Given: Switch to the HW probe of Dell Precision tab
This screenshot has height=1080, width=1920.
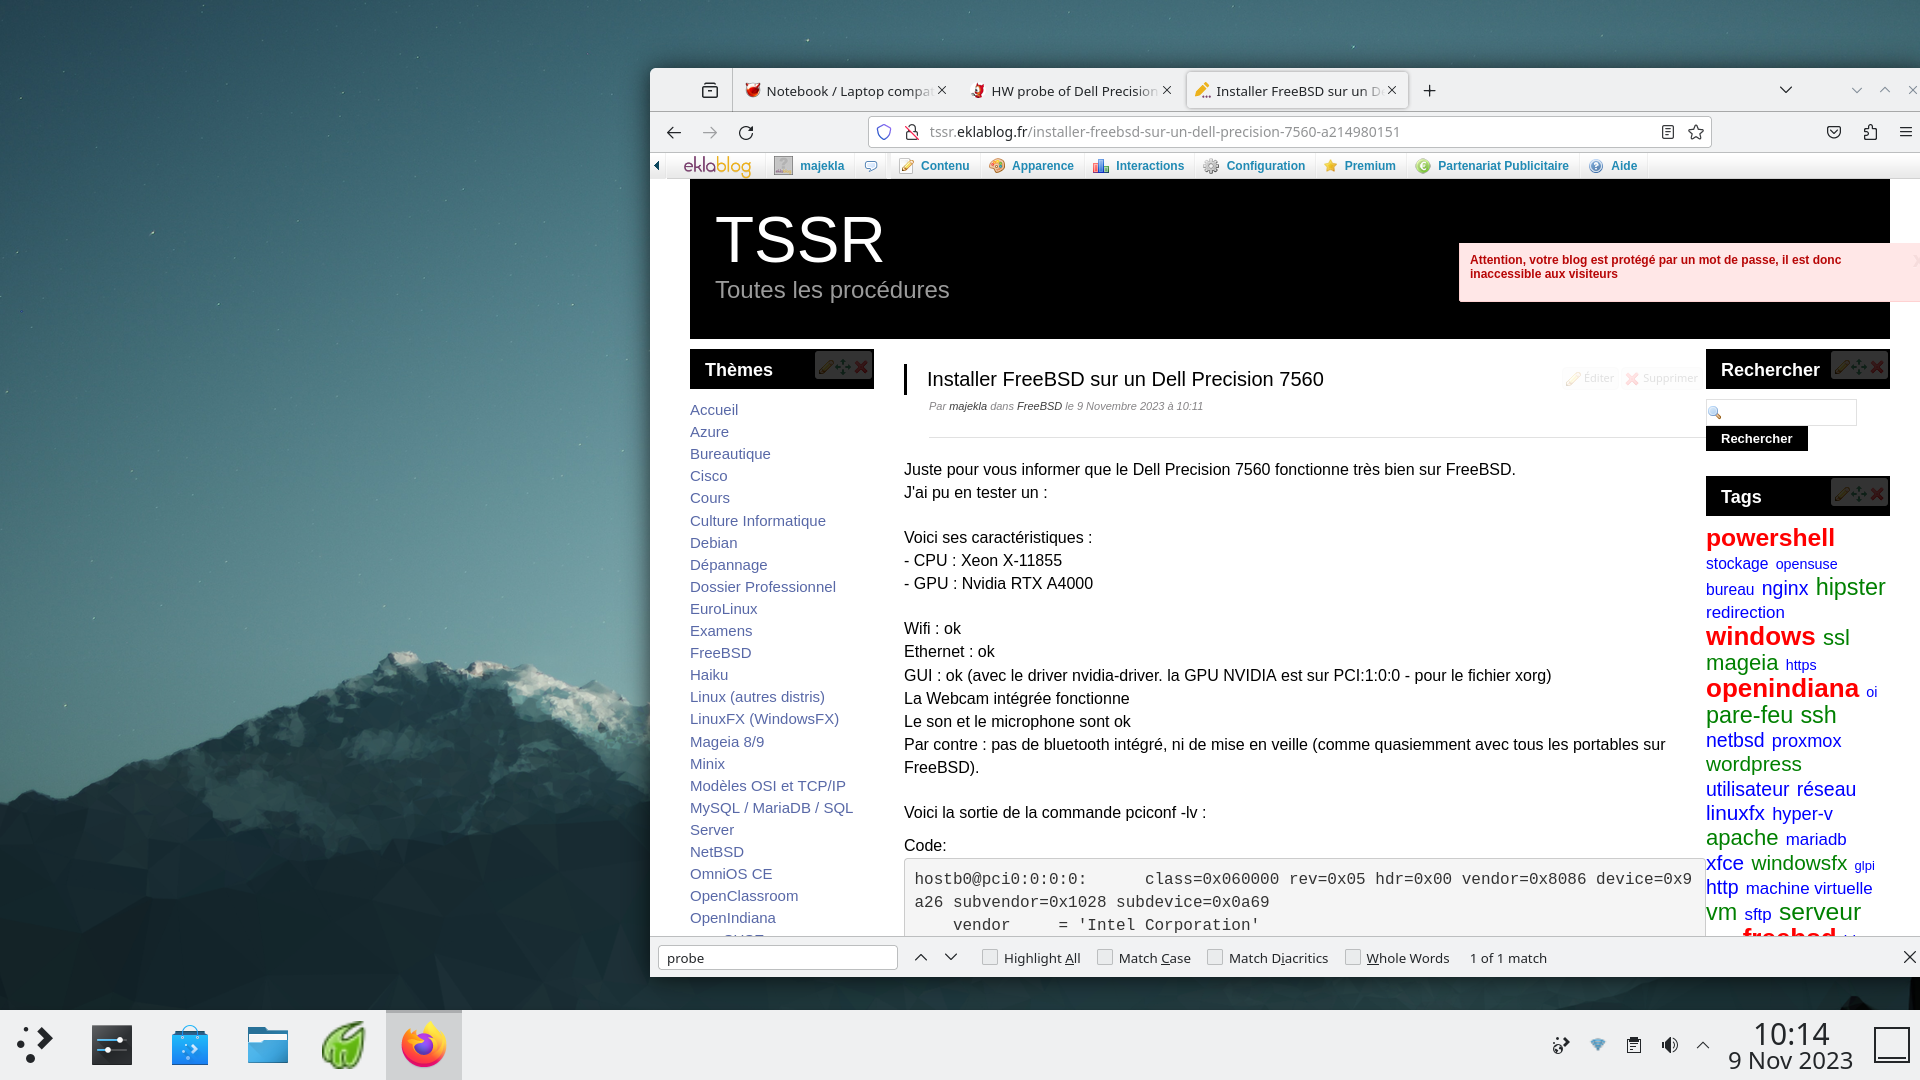Looking at the screenshot, I should (x=1070, y=91).
